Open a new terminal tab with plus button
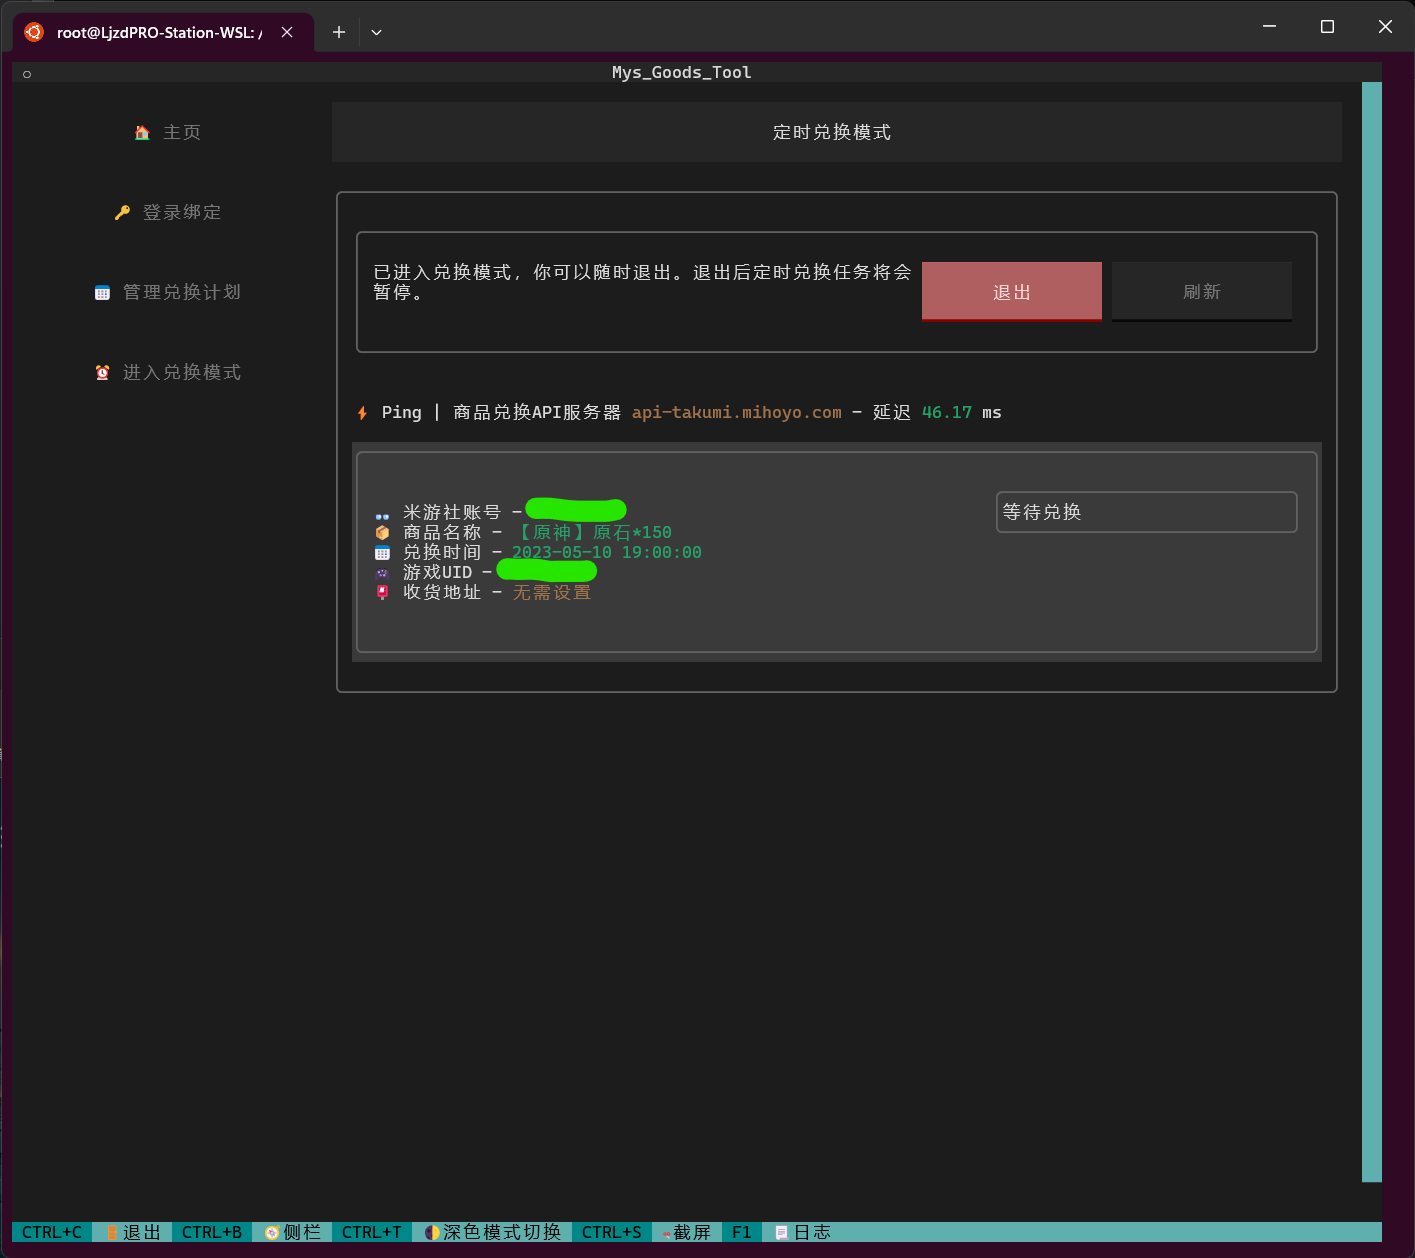 click(x=338, y=32)
